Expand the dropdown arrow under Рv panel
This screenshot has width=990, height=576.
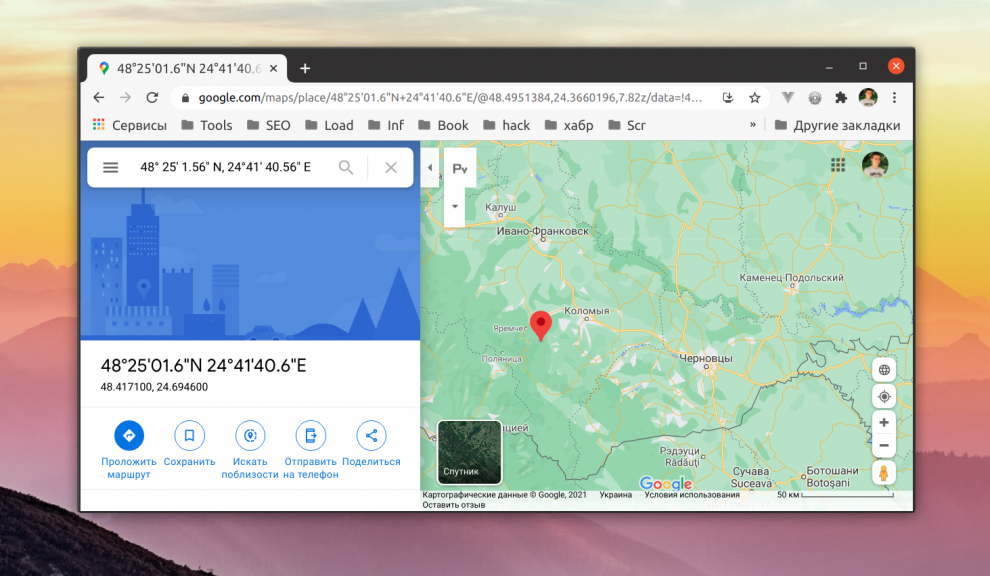click(455, 207)
